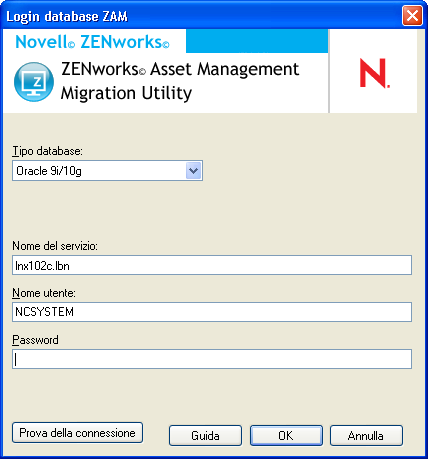Click the red Novell N logo

pyautogui.click(x=374, y=73)
